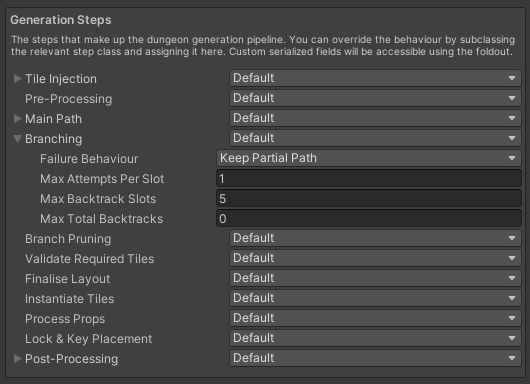Click the Validate Required Tiles label

coord(90,259)
